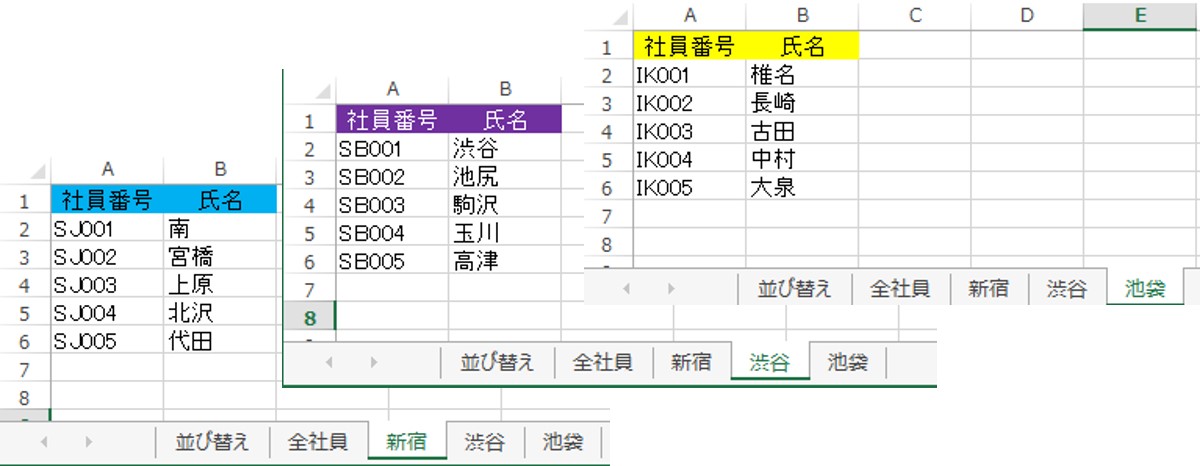Select column D header in the IK sheet window
Screen dimensions: 1200x466
point(1027,15)
